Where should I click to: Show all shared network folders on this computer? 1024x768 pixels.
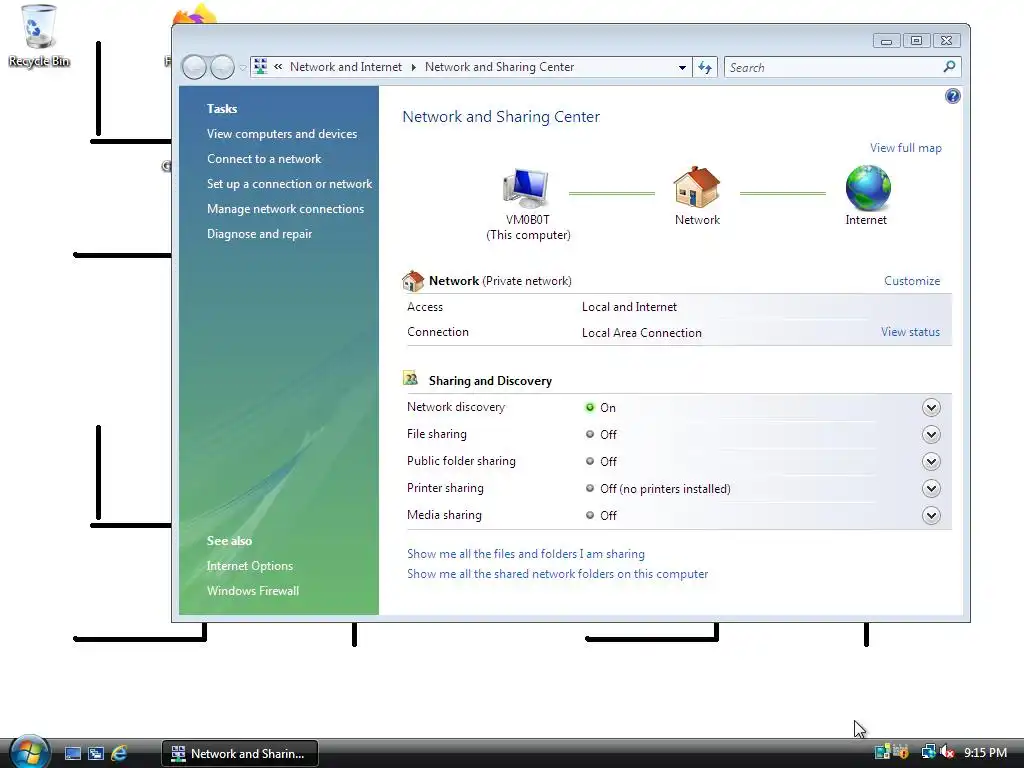tap(557, 574)
